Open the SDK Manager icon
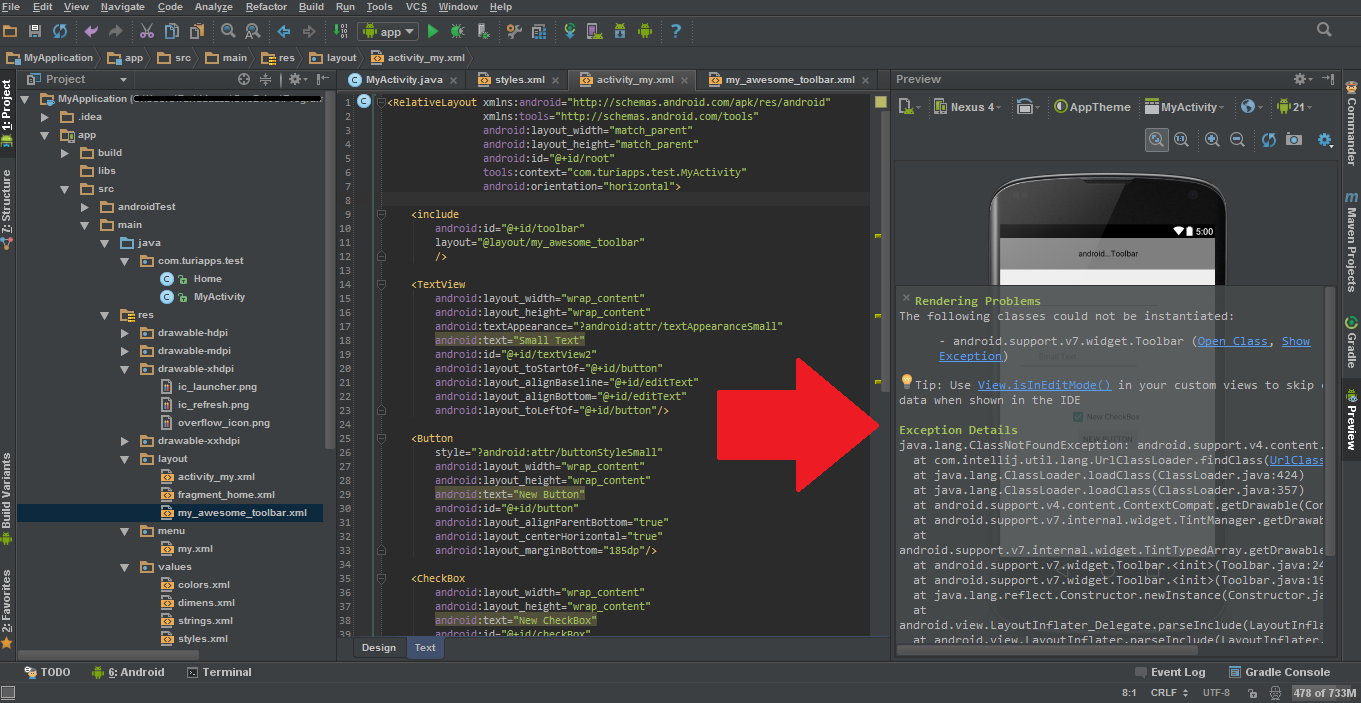Screen dimensions: 1361x703 click(x=620, y=32)
